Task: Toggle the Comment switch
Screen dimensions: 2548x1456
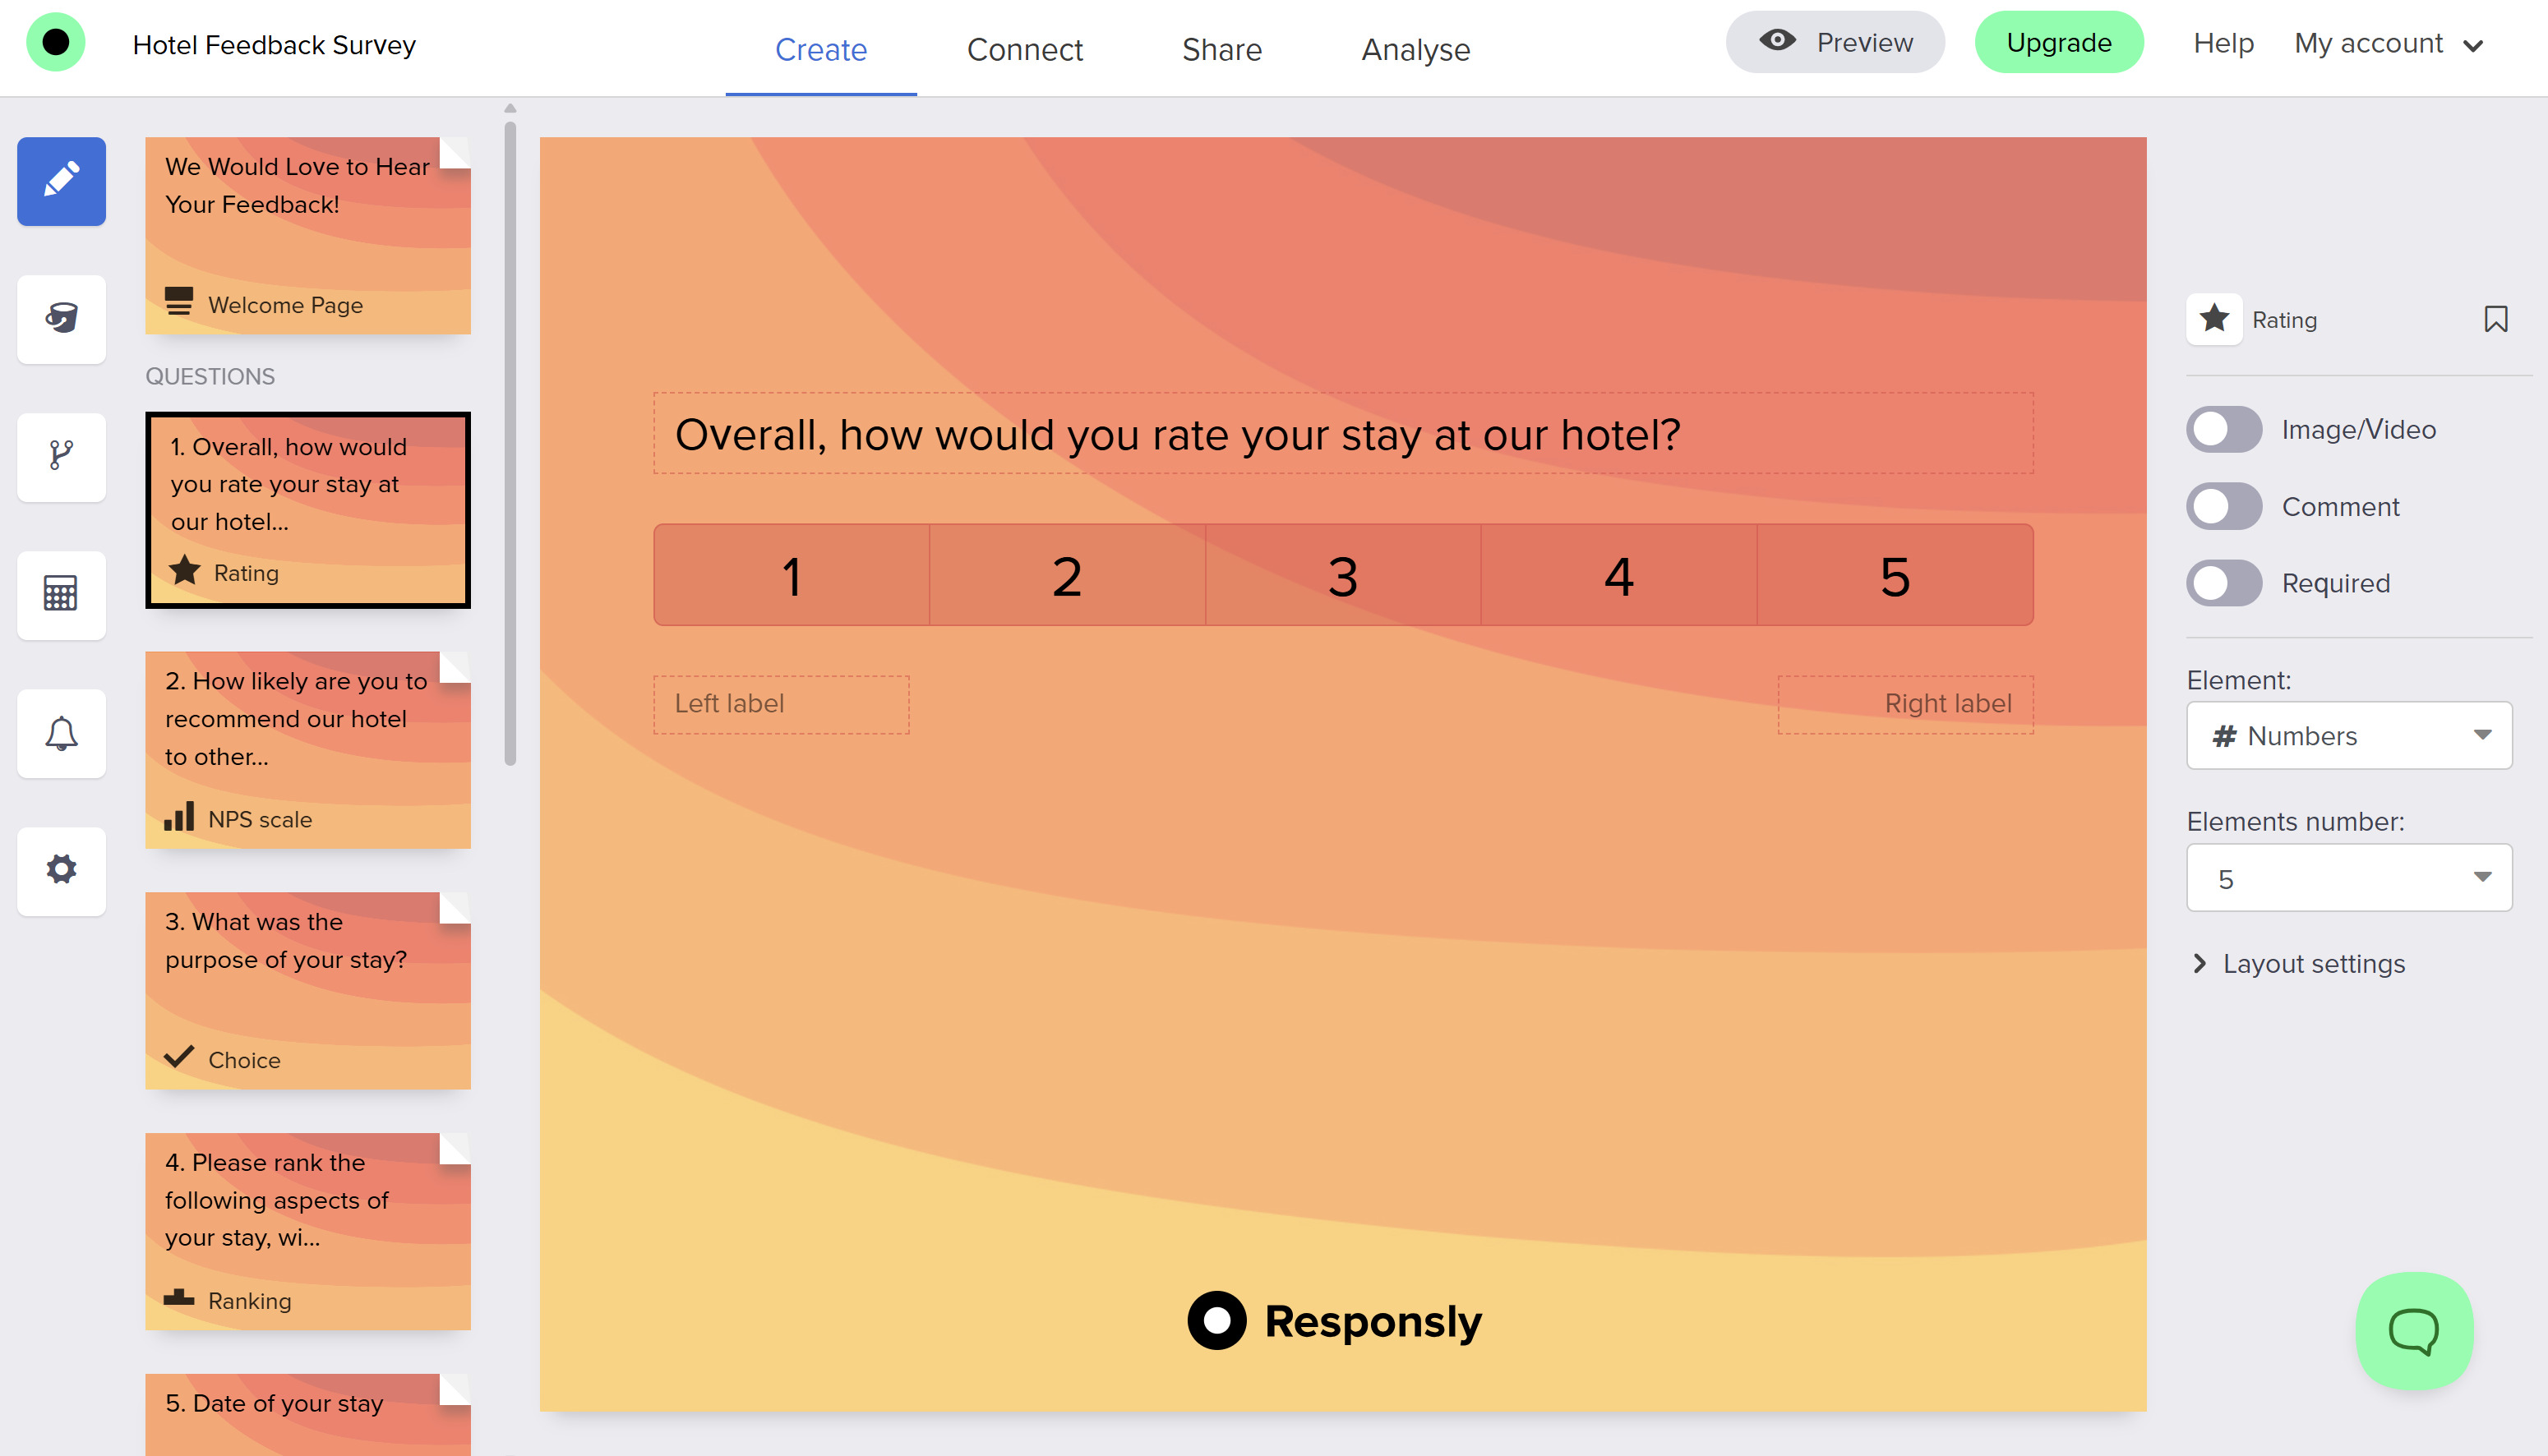Action: [2224, 506]
